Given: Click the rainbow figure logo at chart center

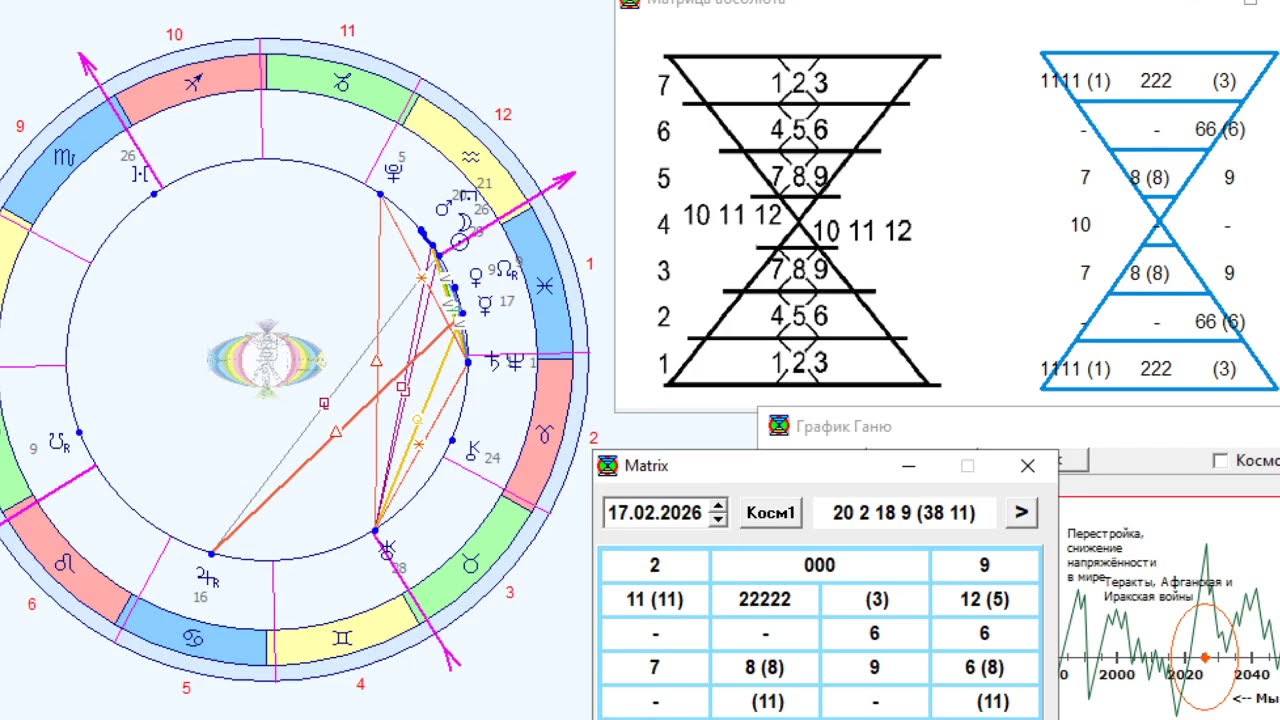Looking at the screenshot, I should click(x=266, y=358).
